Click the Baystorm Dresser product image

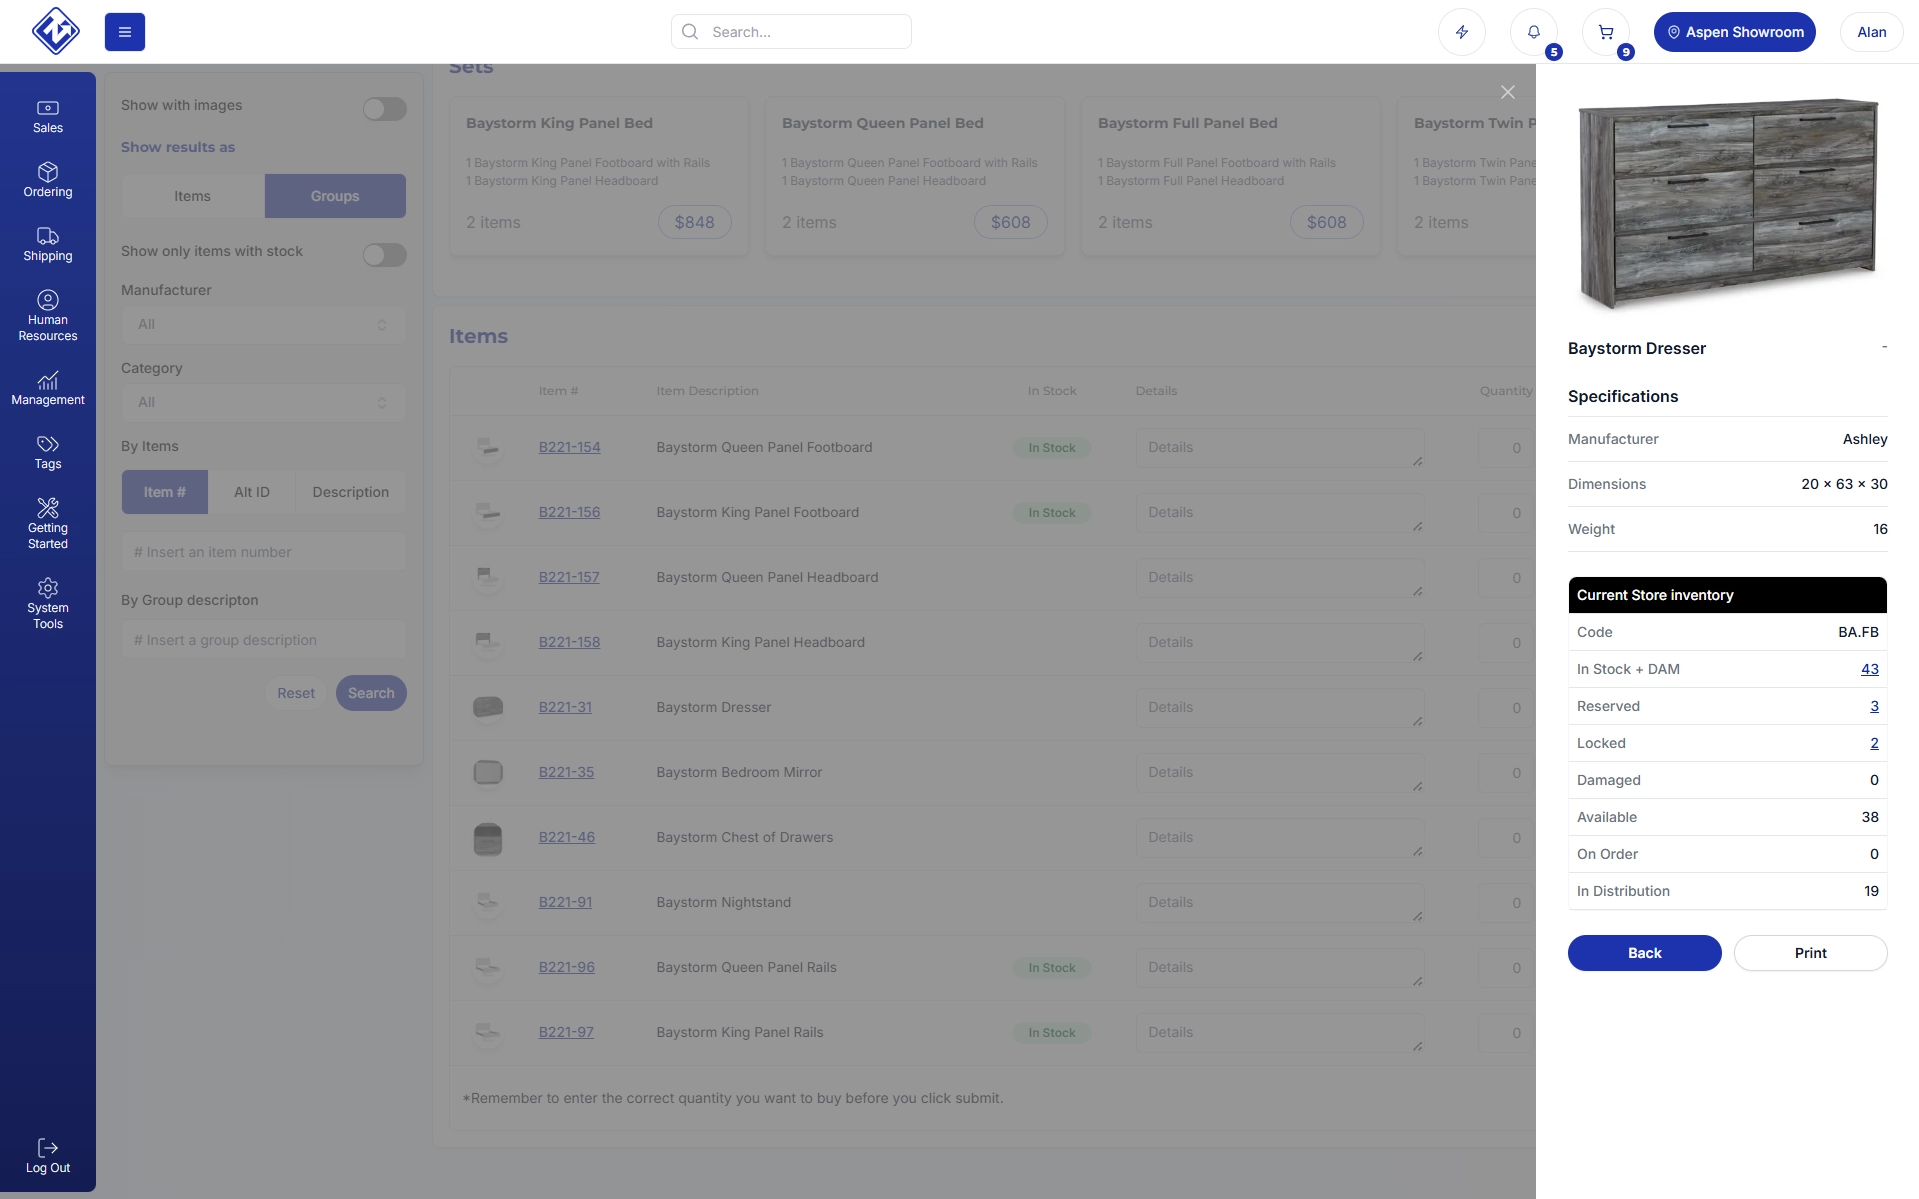point(1727,203)
